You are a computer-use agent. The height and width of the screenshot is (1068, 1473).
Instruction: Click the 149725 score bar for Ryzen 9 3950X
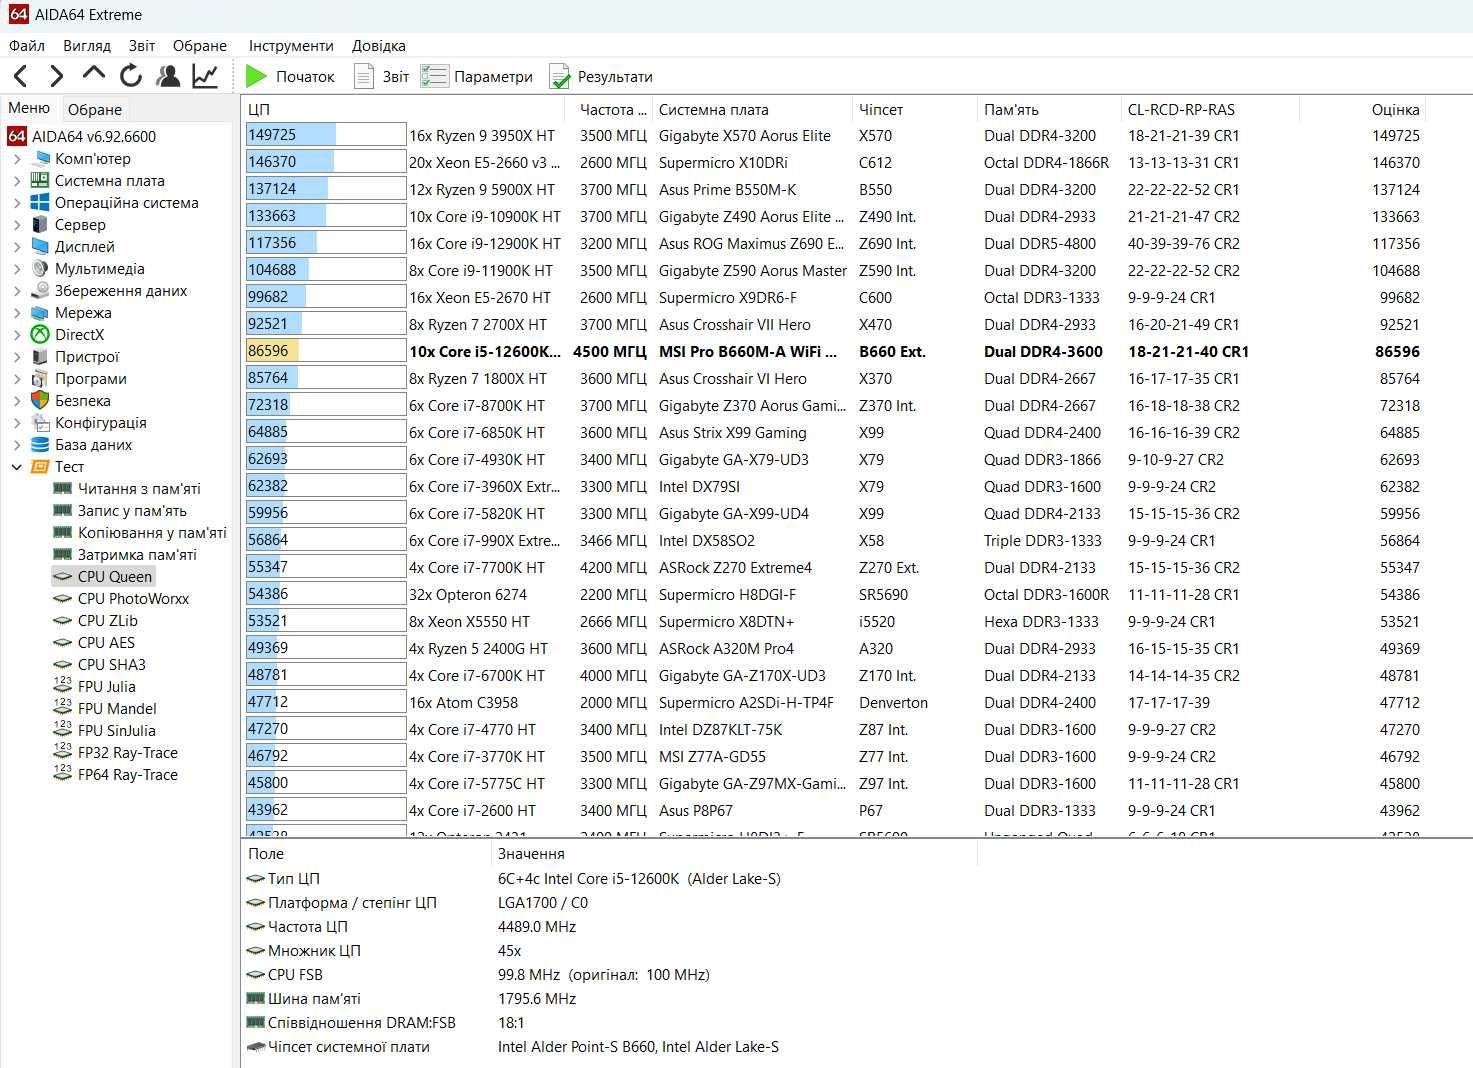click(x=326, y=135)
